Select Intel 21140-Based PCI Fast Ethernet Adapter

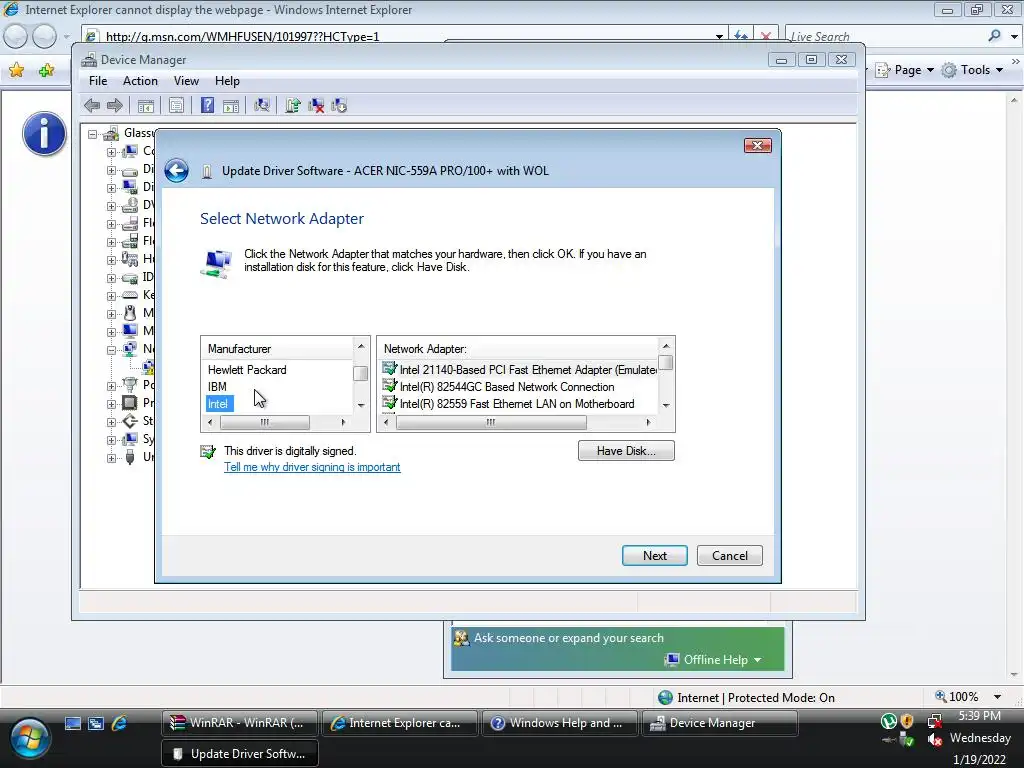click(x=520, y=370)
